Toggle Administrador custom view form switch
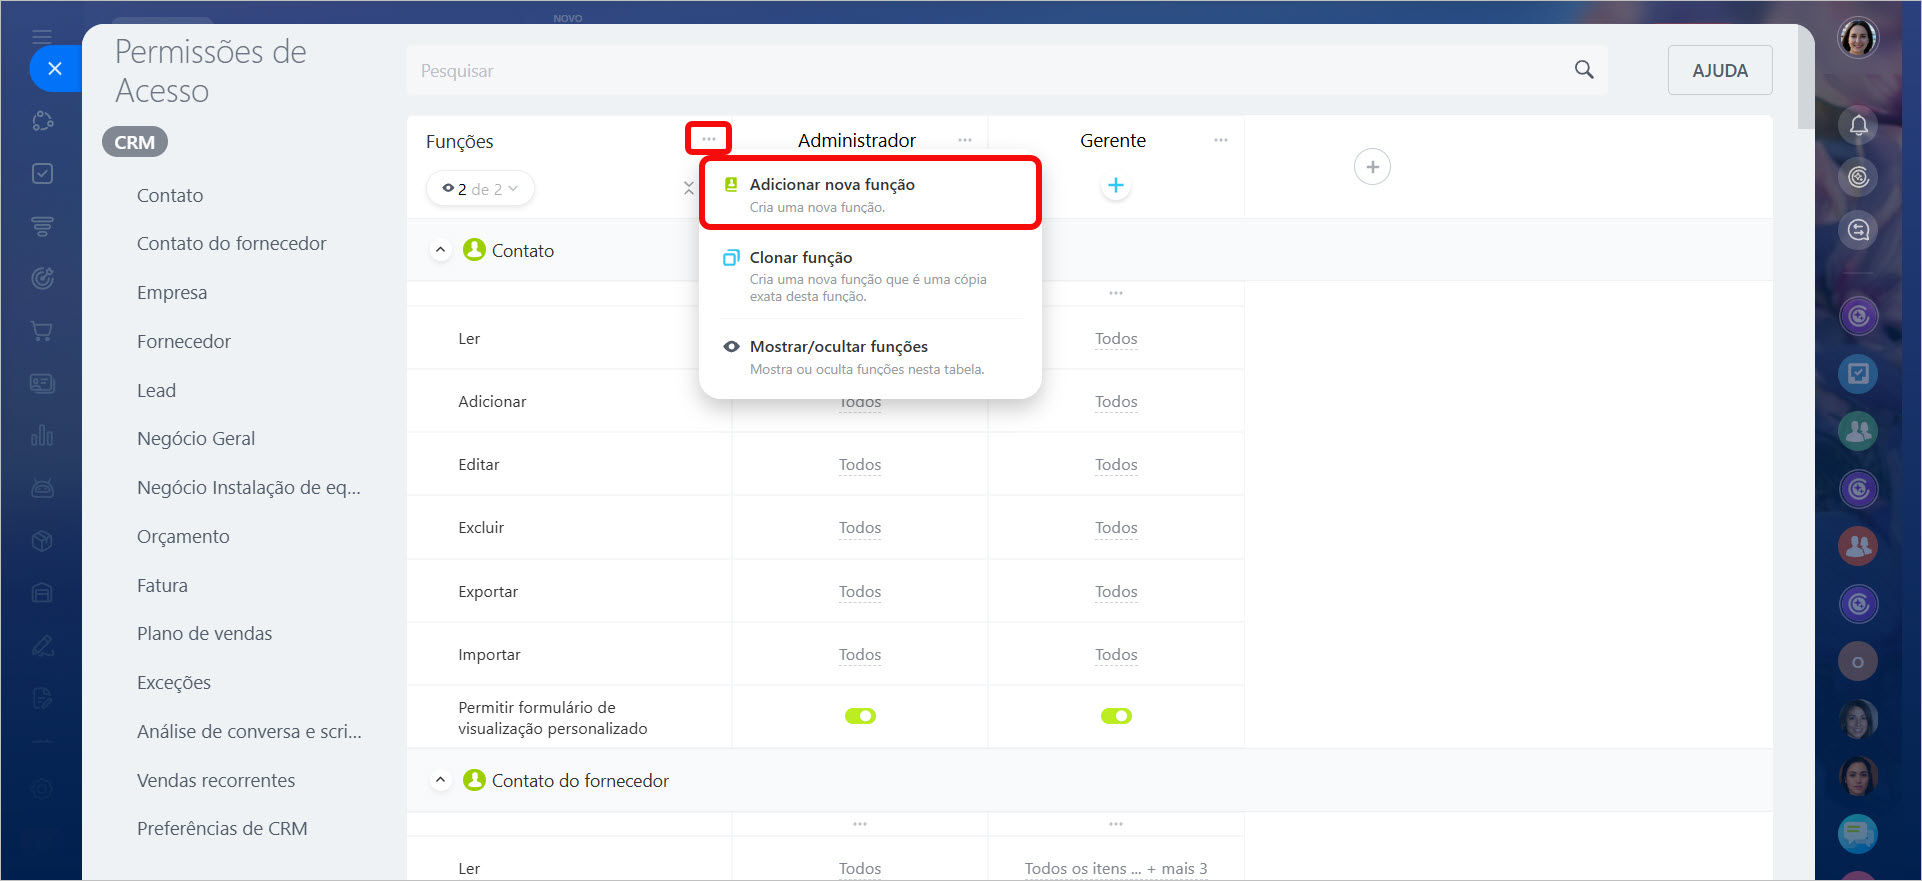Viewport: 1922px width, 881px height. click(860, 716)
